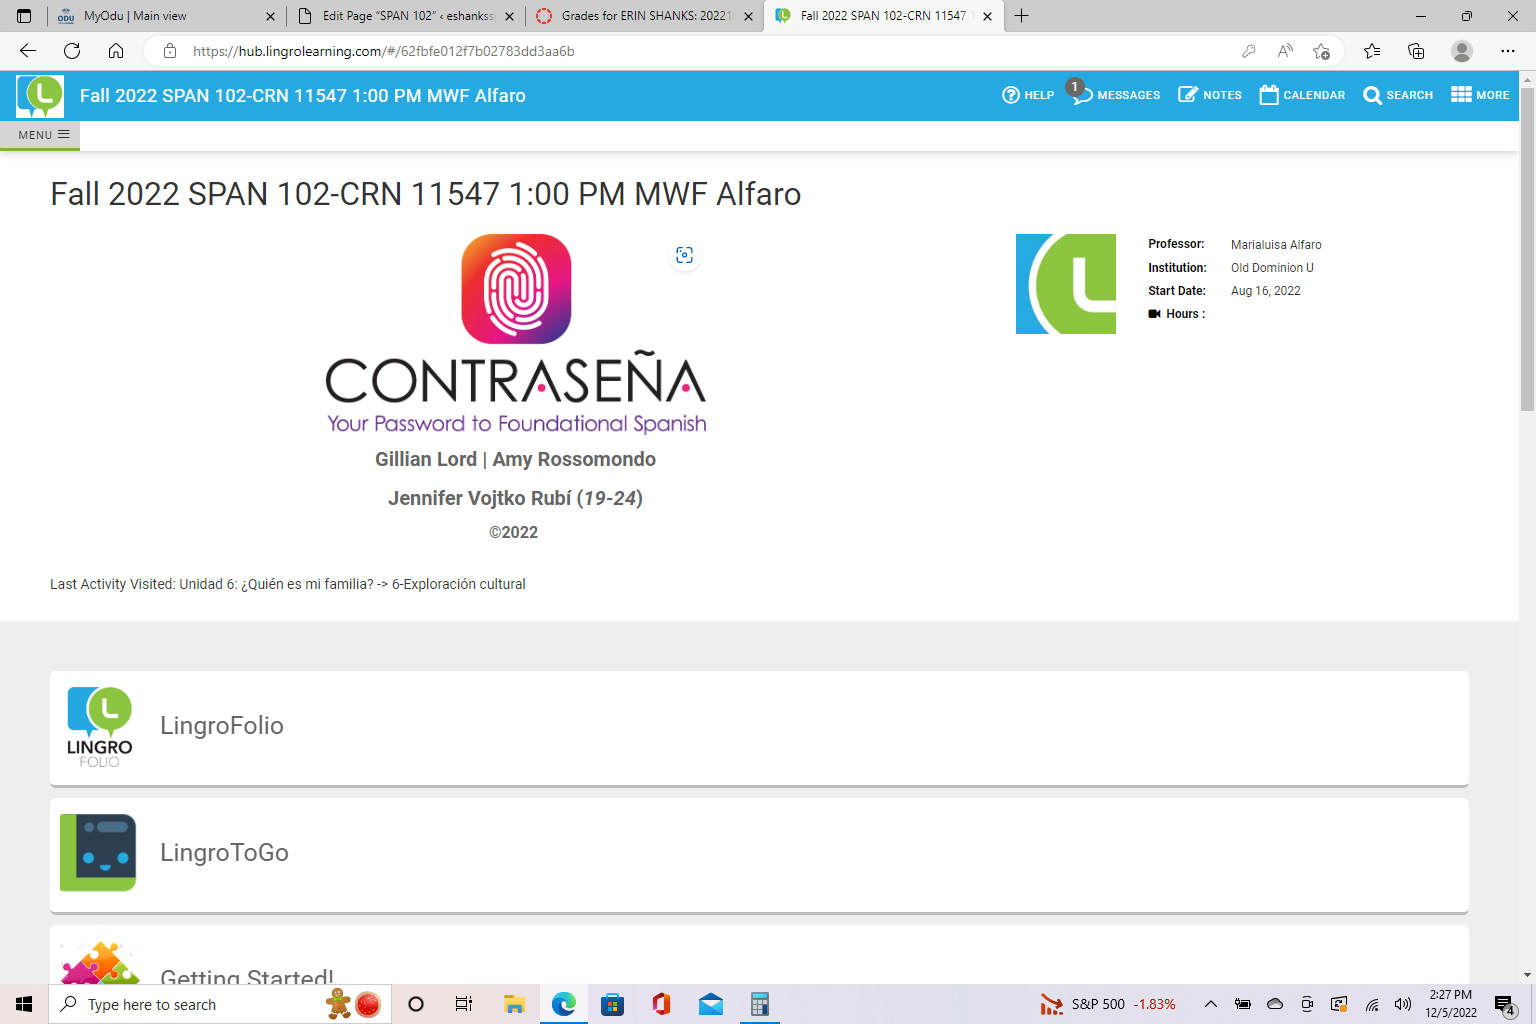The height and width of the screenshot is (1024, 1536).
Task: Open Task View on the taskbar
Action: tap(463, 1004)
